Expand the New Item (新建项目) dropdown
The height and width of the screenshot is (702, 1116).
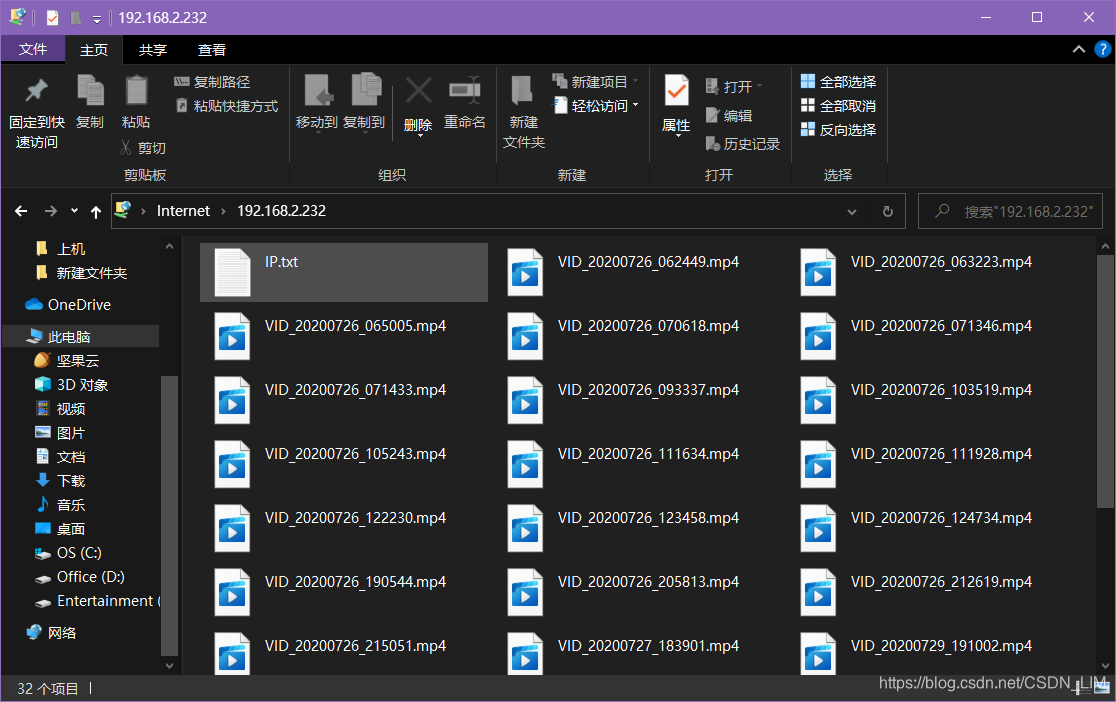(x=596, y=82)
